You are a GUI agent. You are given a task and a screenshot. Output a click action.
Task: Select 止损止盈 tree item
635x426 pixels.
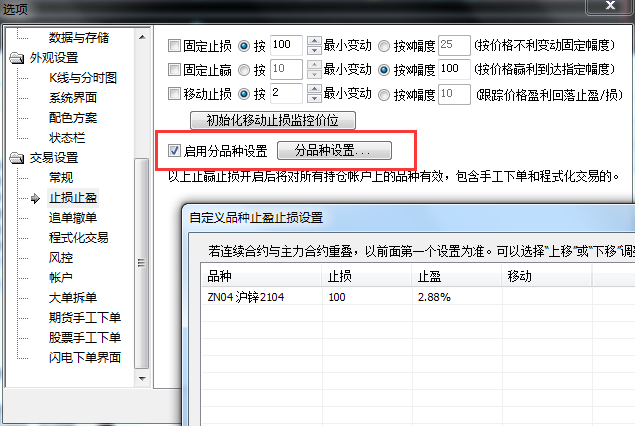(73, 198)
